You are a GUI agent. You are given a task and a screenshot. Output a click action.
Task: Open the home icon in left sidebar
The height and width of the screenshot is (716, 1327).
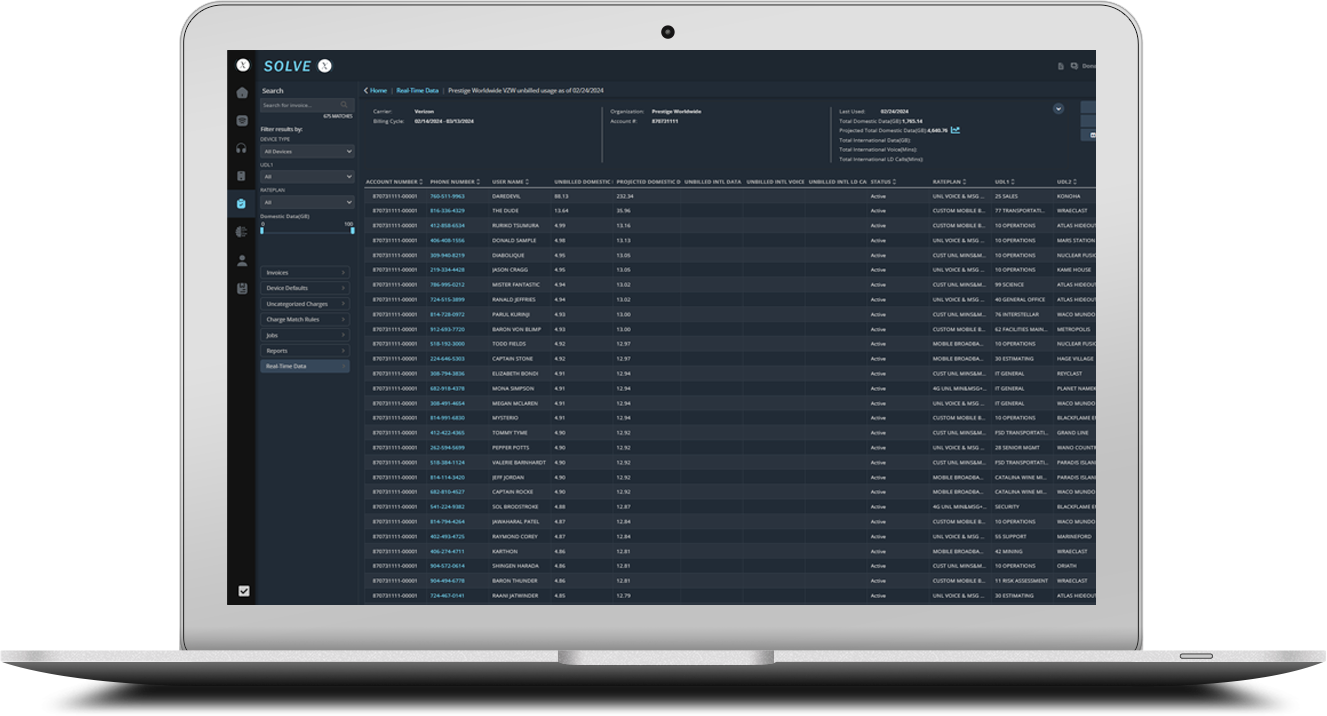point(242,93)
